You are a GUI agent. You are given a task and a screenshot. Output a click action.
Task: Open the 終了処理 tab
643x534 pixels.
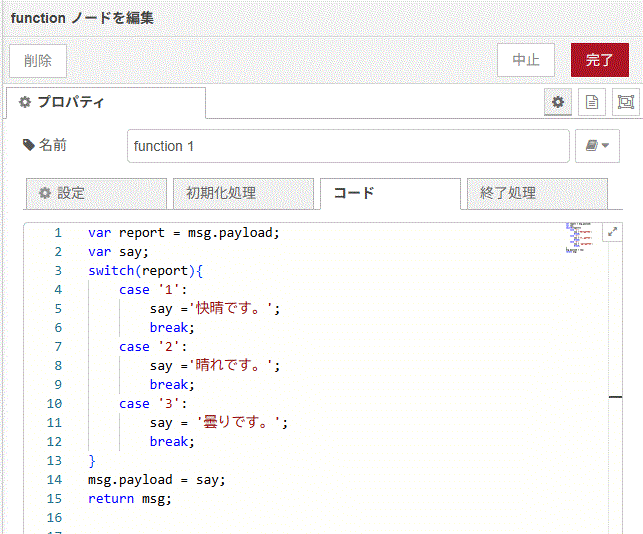pyautogui.click(x=536, y=193)
